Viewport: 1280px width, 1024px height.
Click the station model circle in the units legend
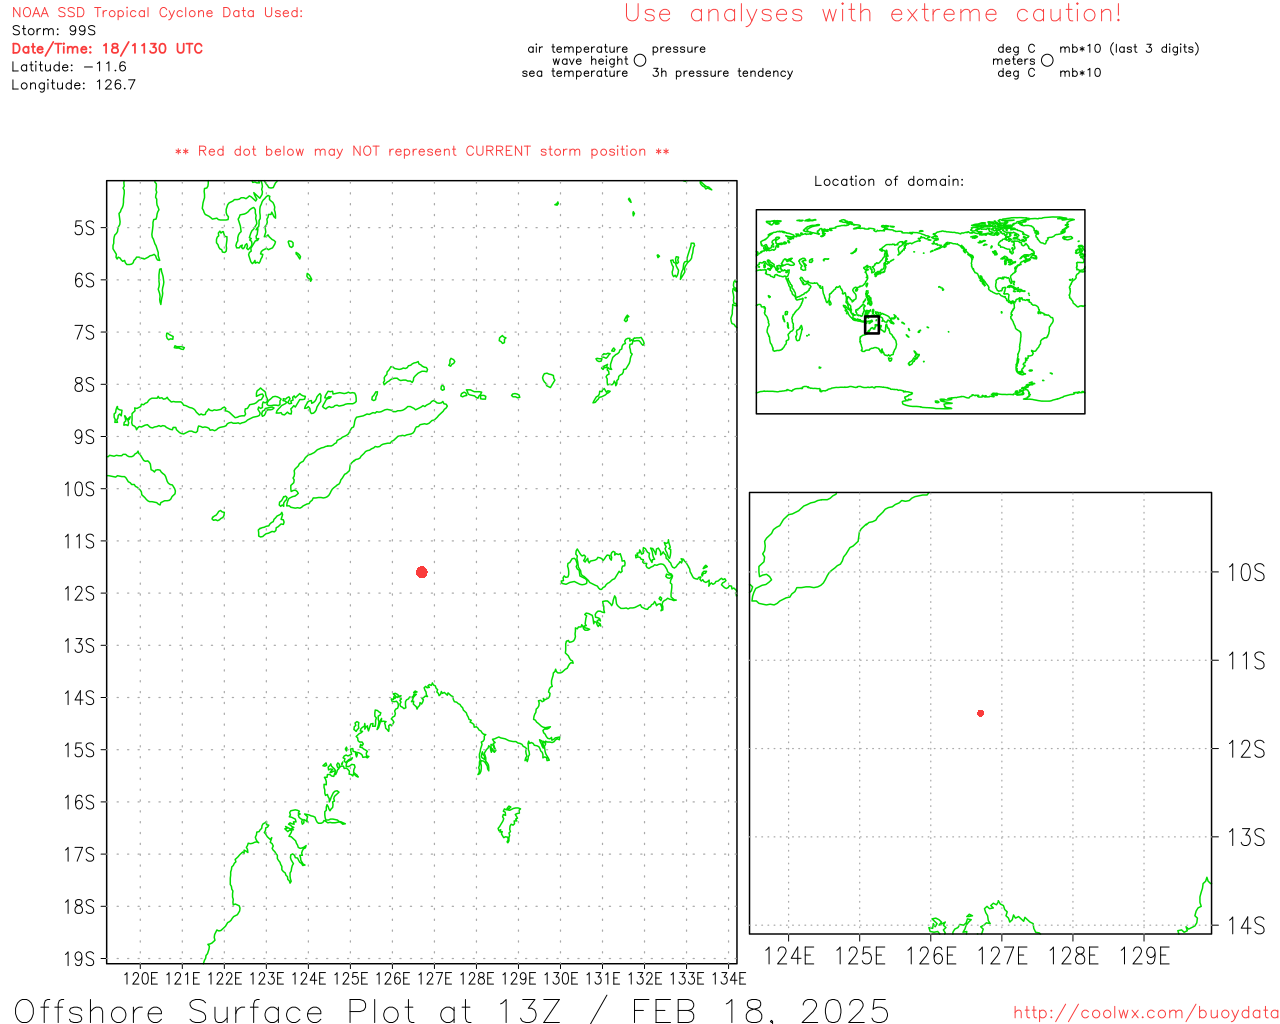tap(1047, 60)
